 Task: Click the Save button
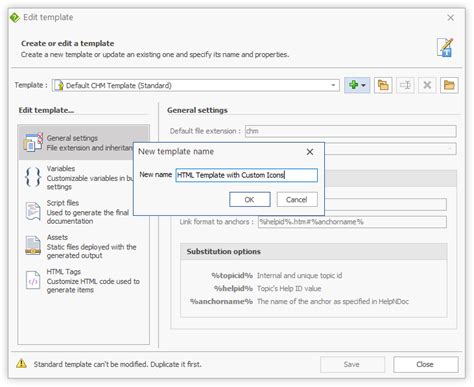[x=352, y=364]
